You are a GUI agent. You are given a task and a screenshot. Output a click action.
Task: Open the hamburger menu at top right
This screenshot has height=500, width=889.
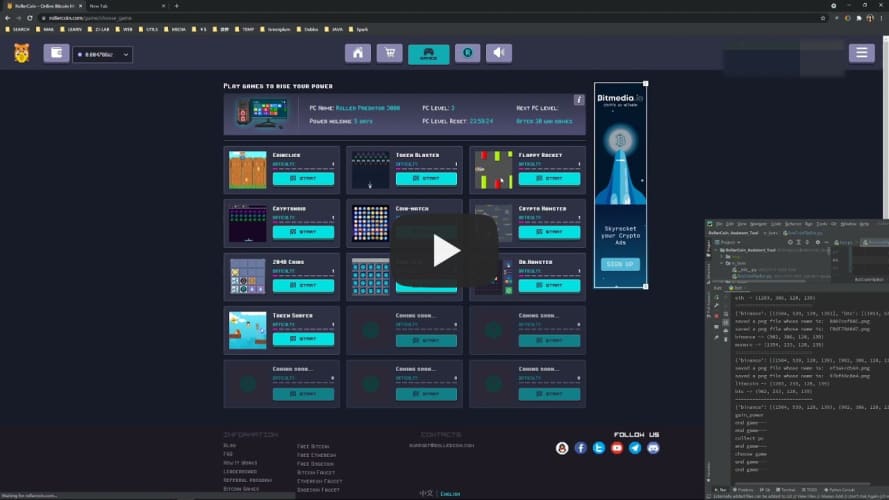click(x=861, y=53)
